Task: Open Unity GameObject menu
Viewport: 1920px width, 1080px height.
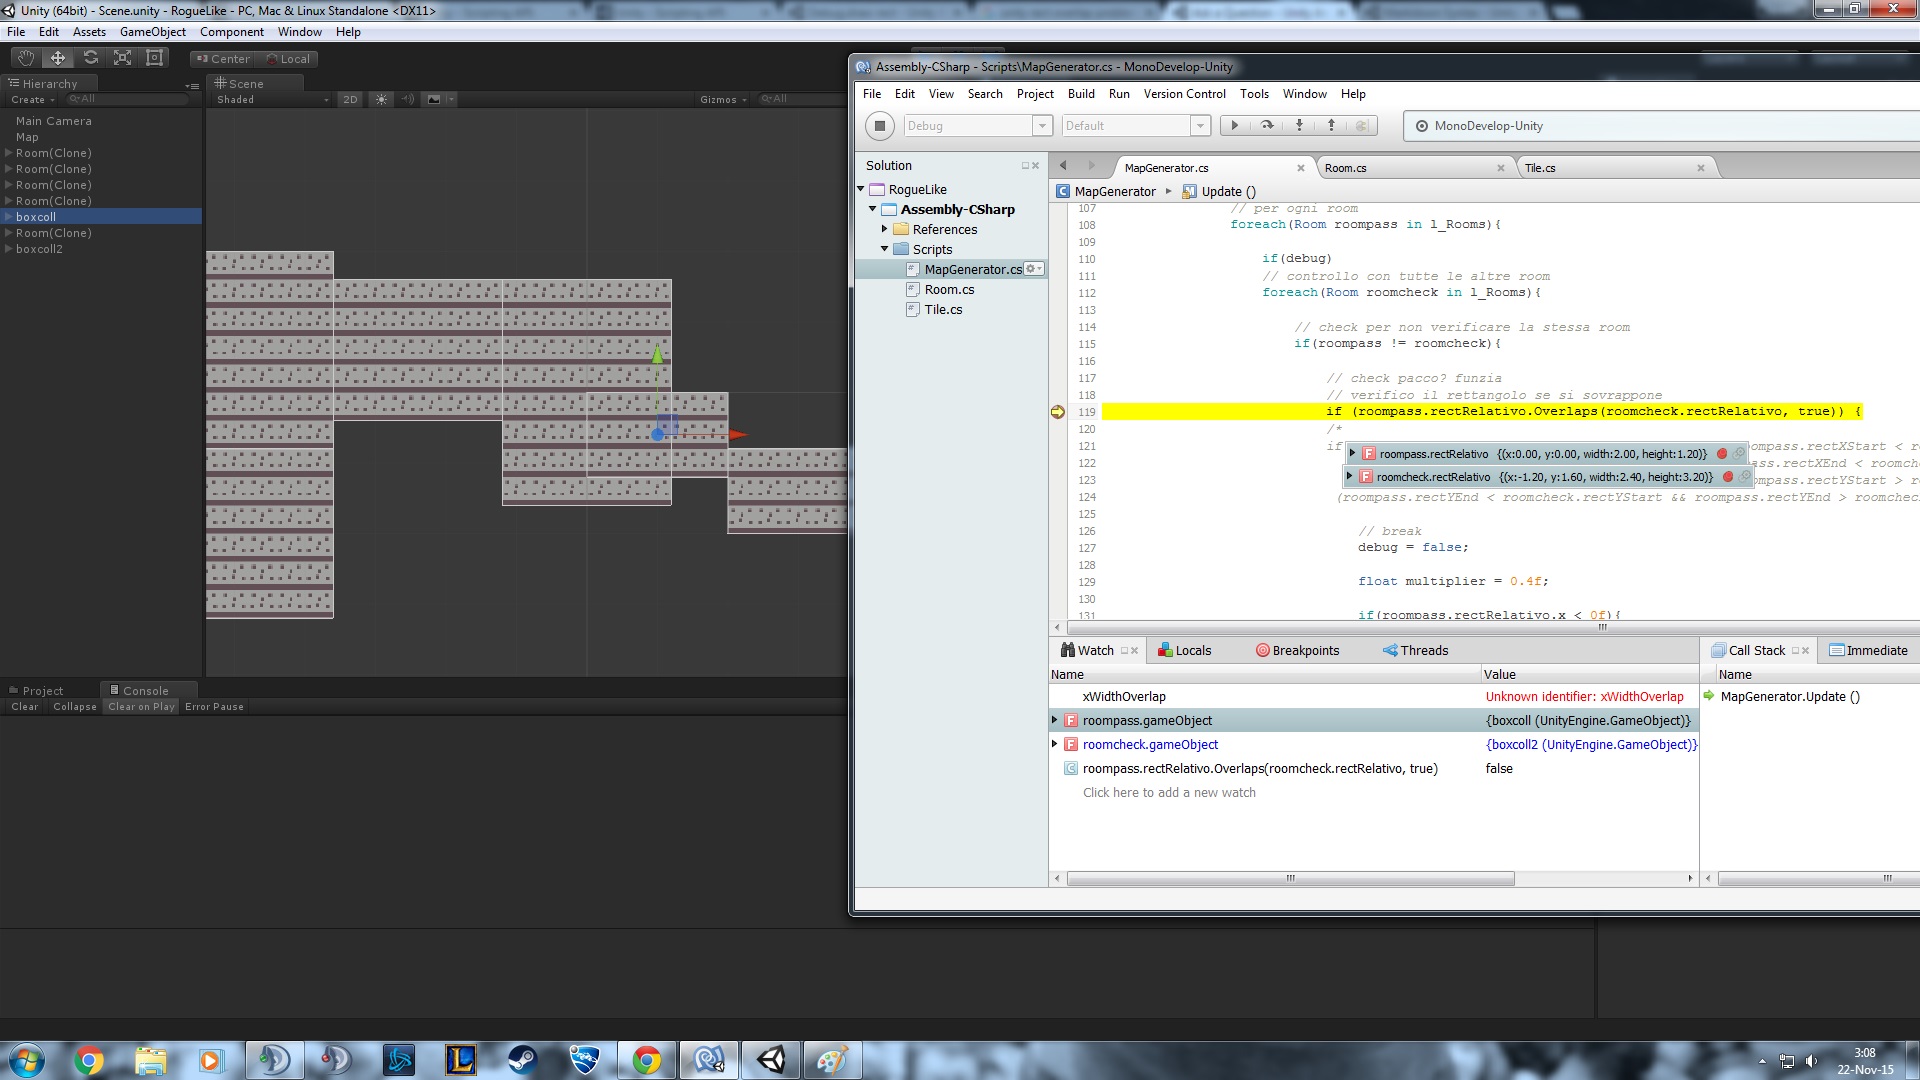Action: (153, 32)
